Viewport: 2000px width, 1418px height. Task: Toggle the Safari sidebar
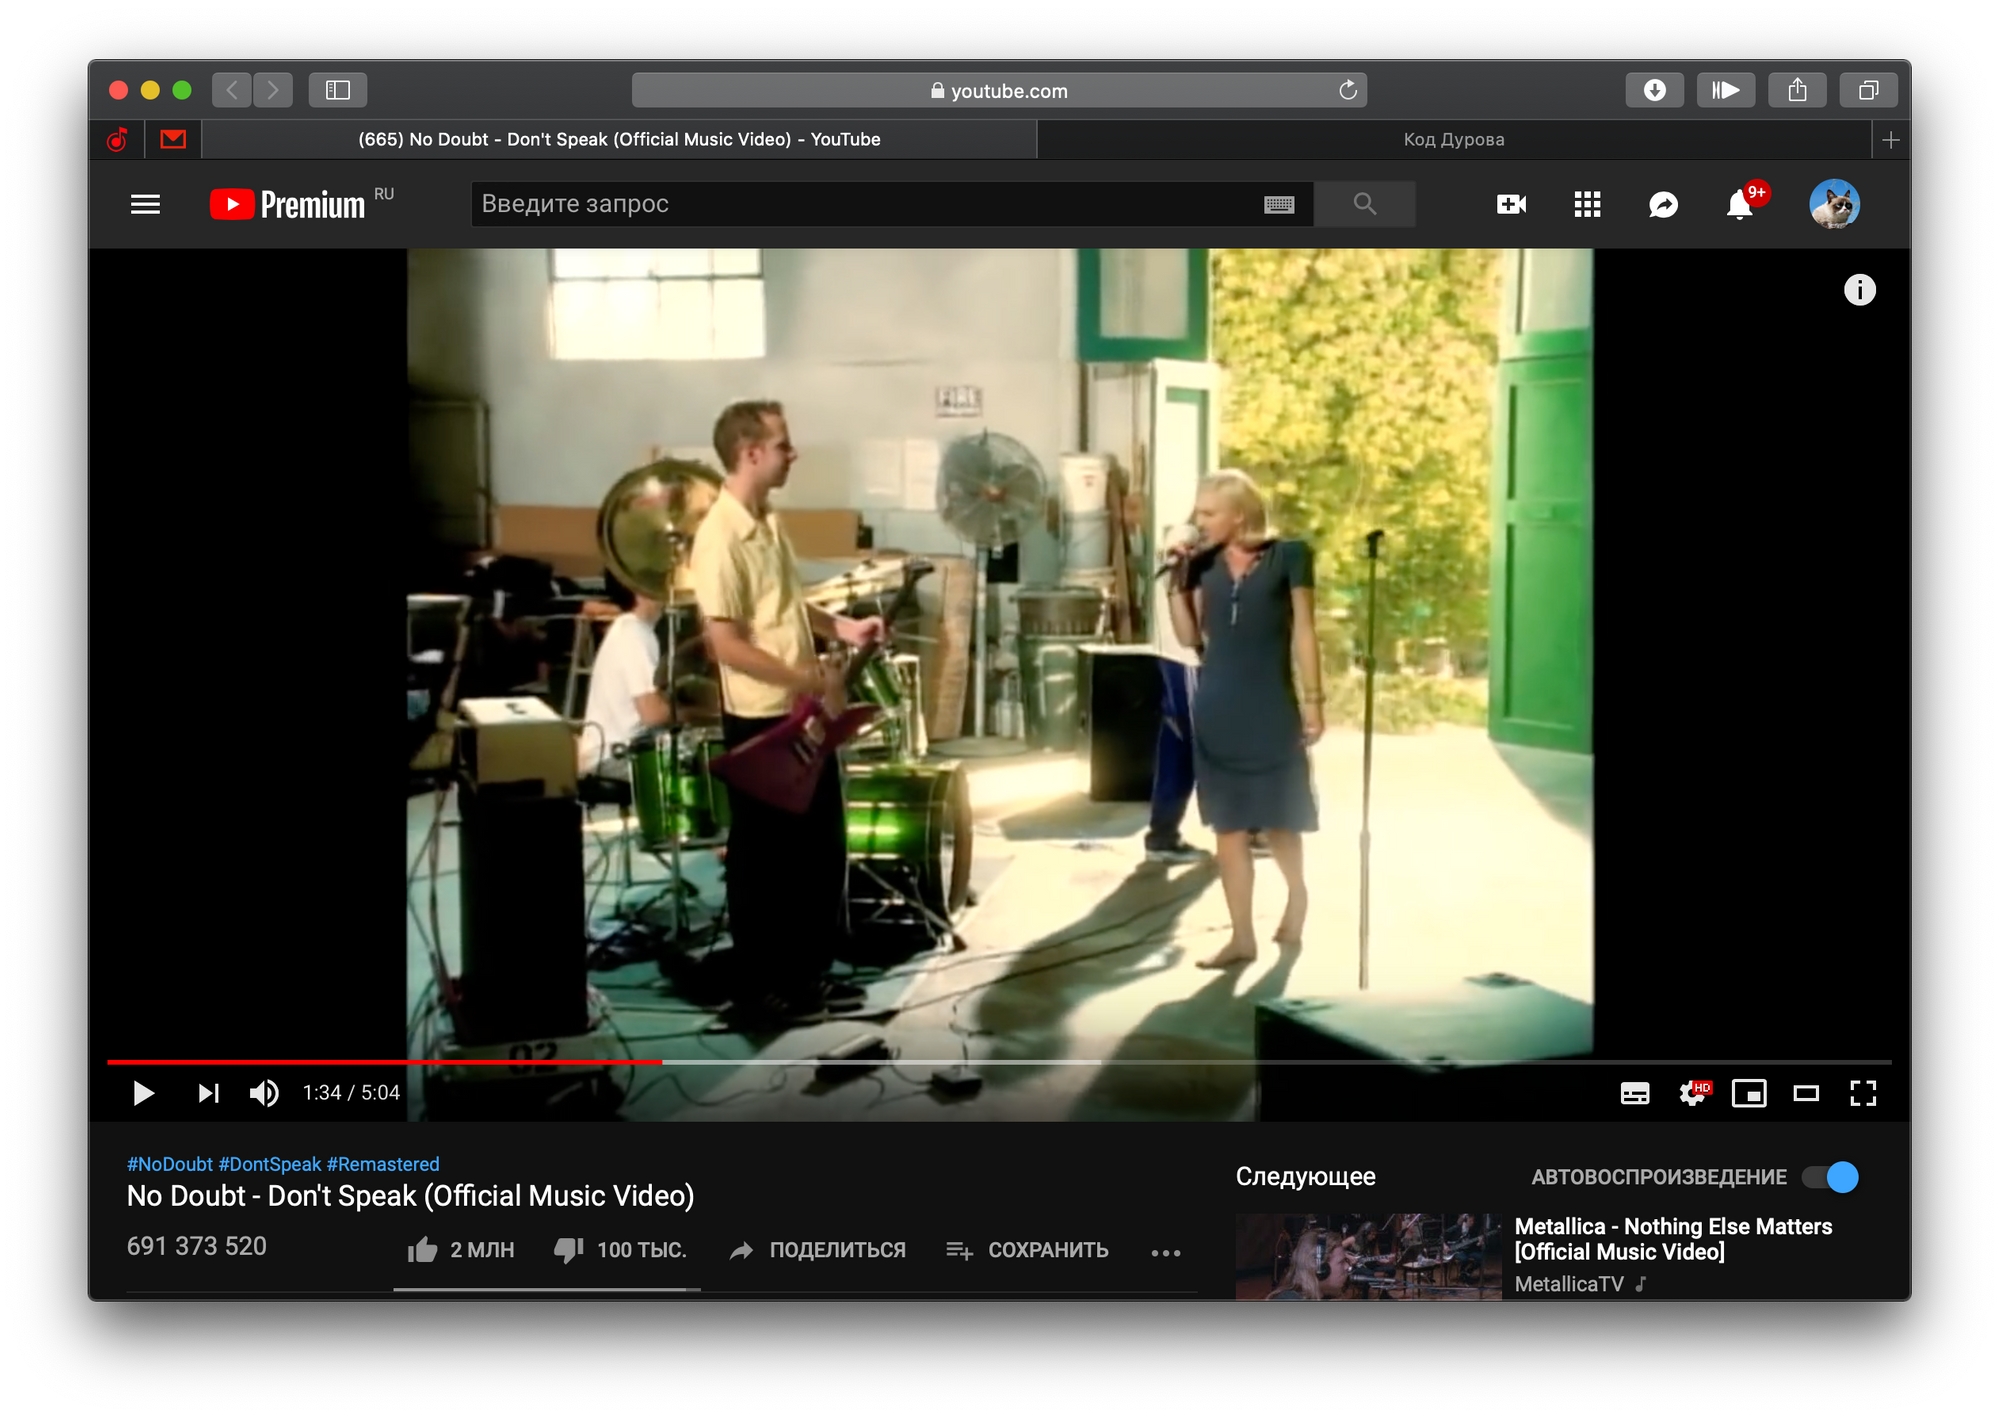(337, 90)
